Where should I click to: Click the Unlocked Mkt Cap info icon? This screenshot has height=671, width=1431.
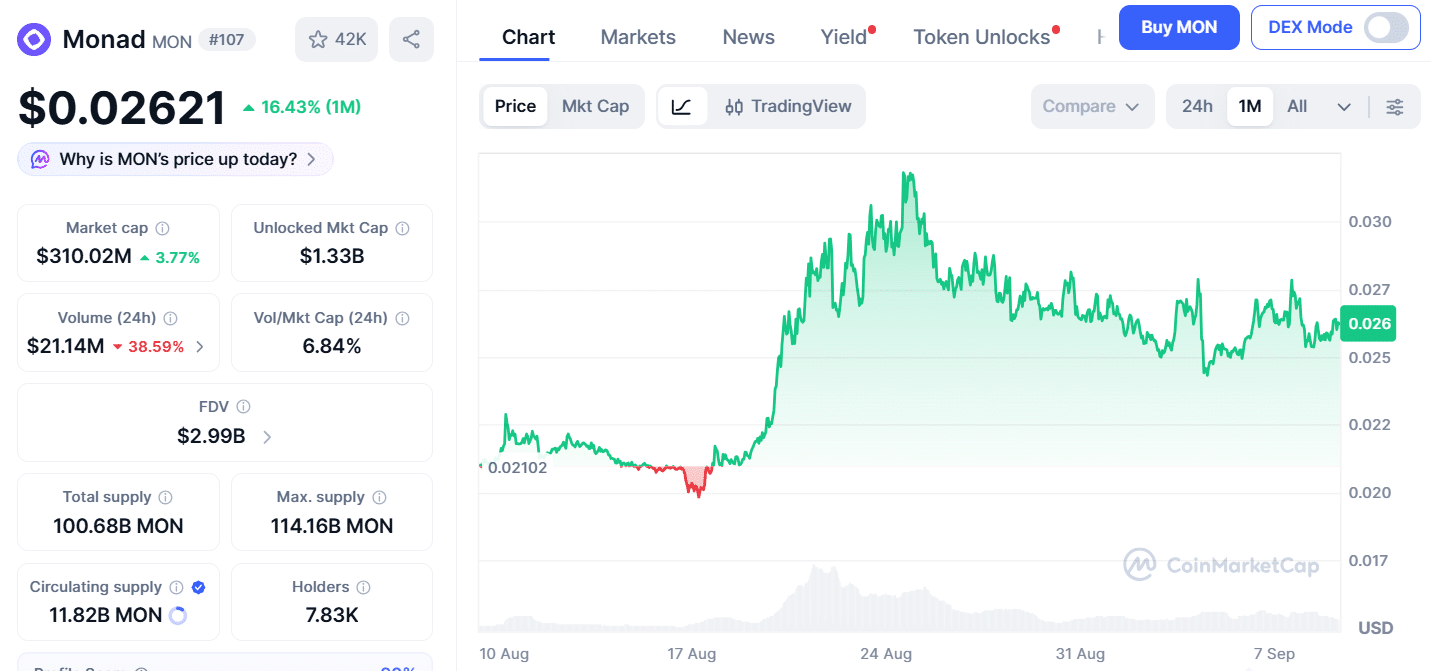tap(402, 228)
